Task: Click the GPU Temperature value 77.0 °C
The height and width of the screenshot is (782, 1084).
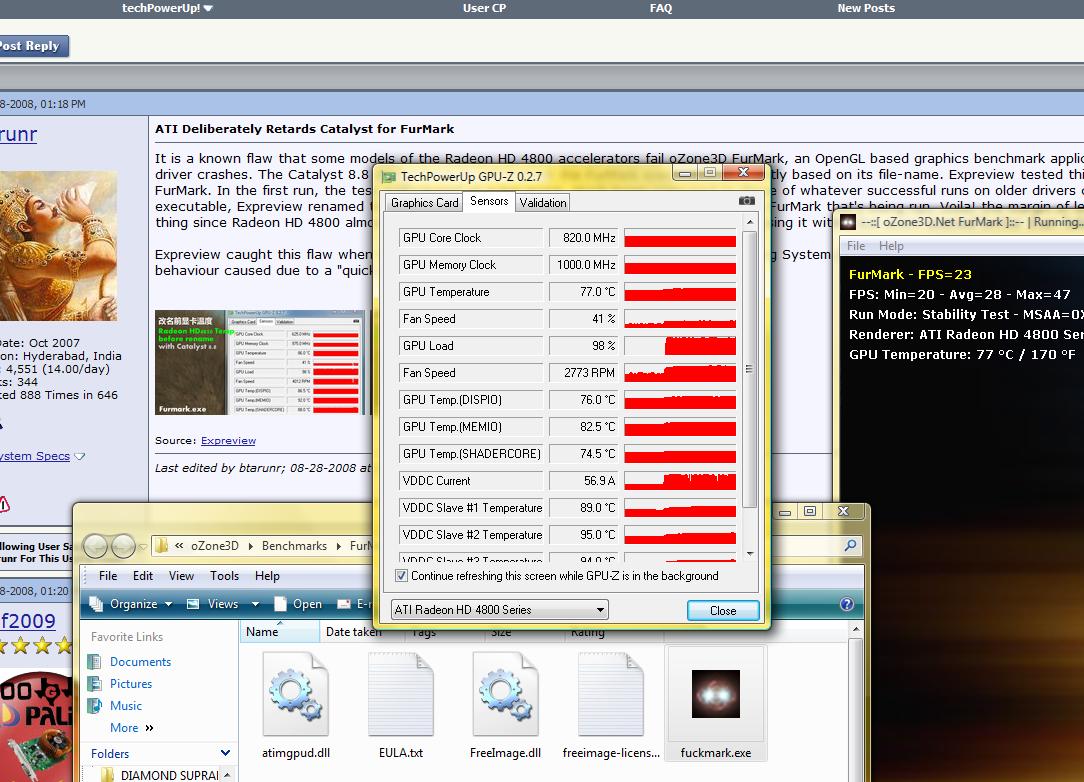Action: tap(583, 292)
